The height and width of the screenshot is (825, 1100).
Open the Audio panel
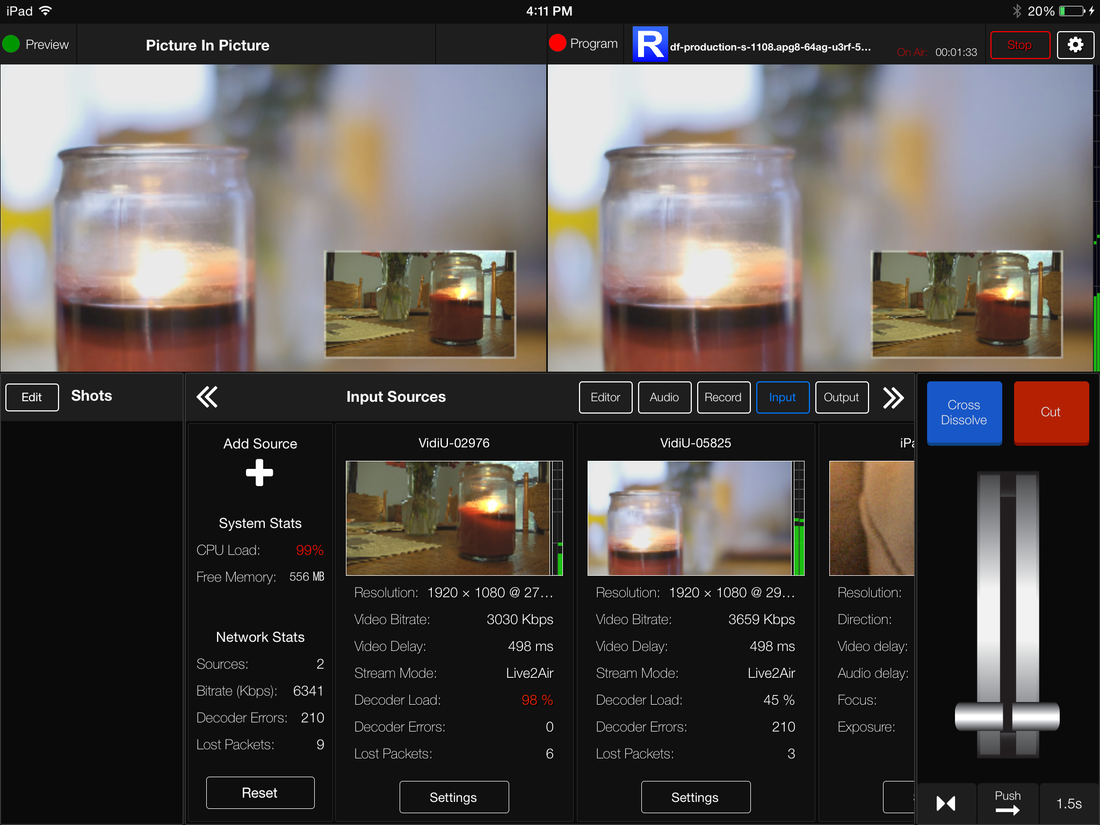point(664,397)
